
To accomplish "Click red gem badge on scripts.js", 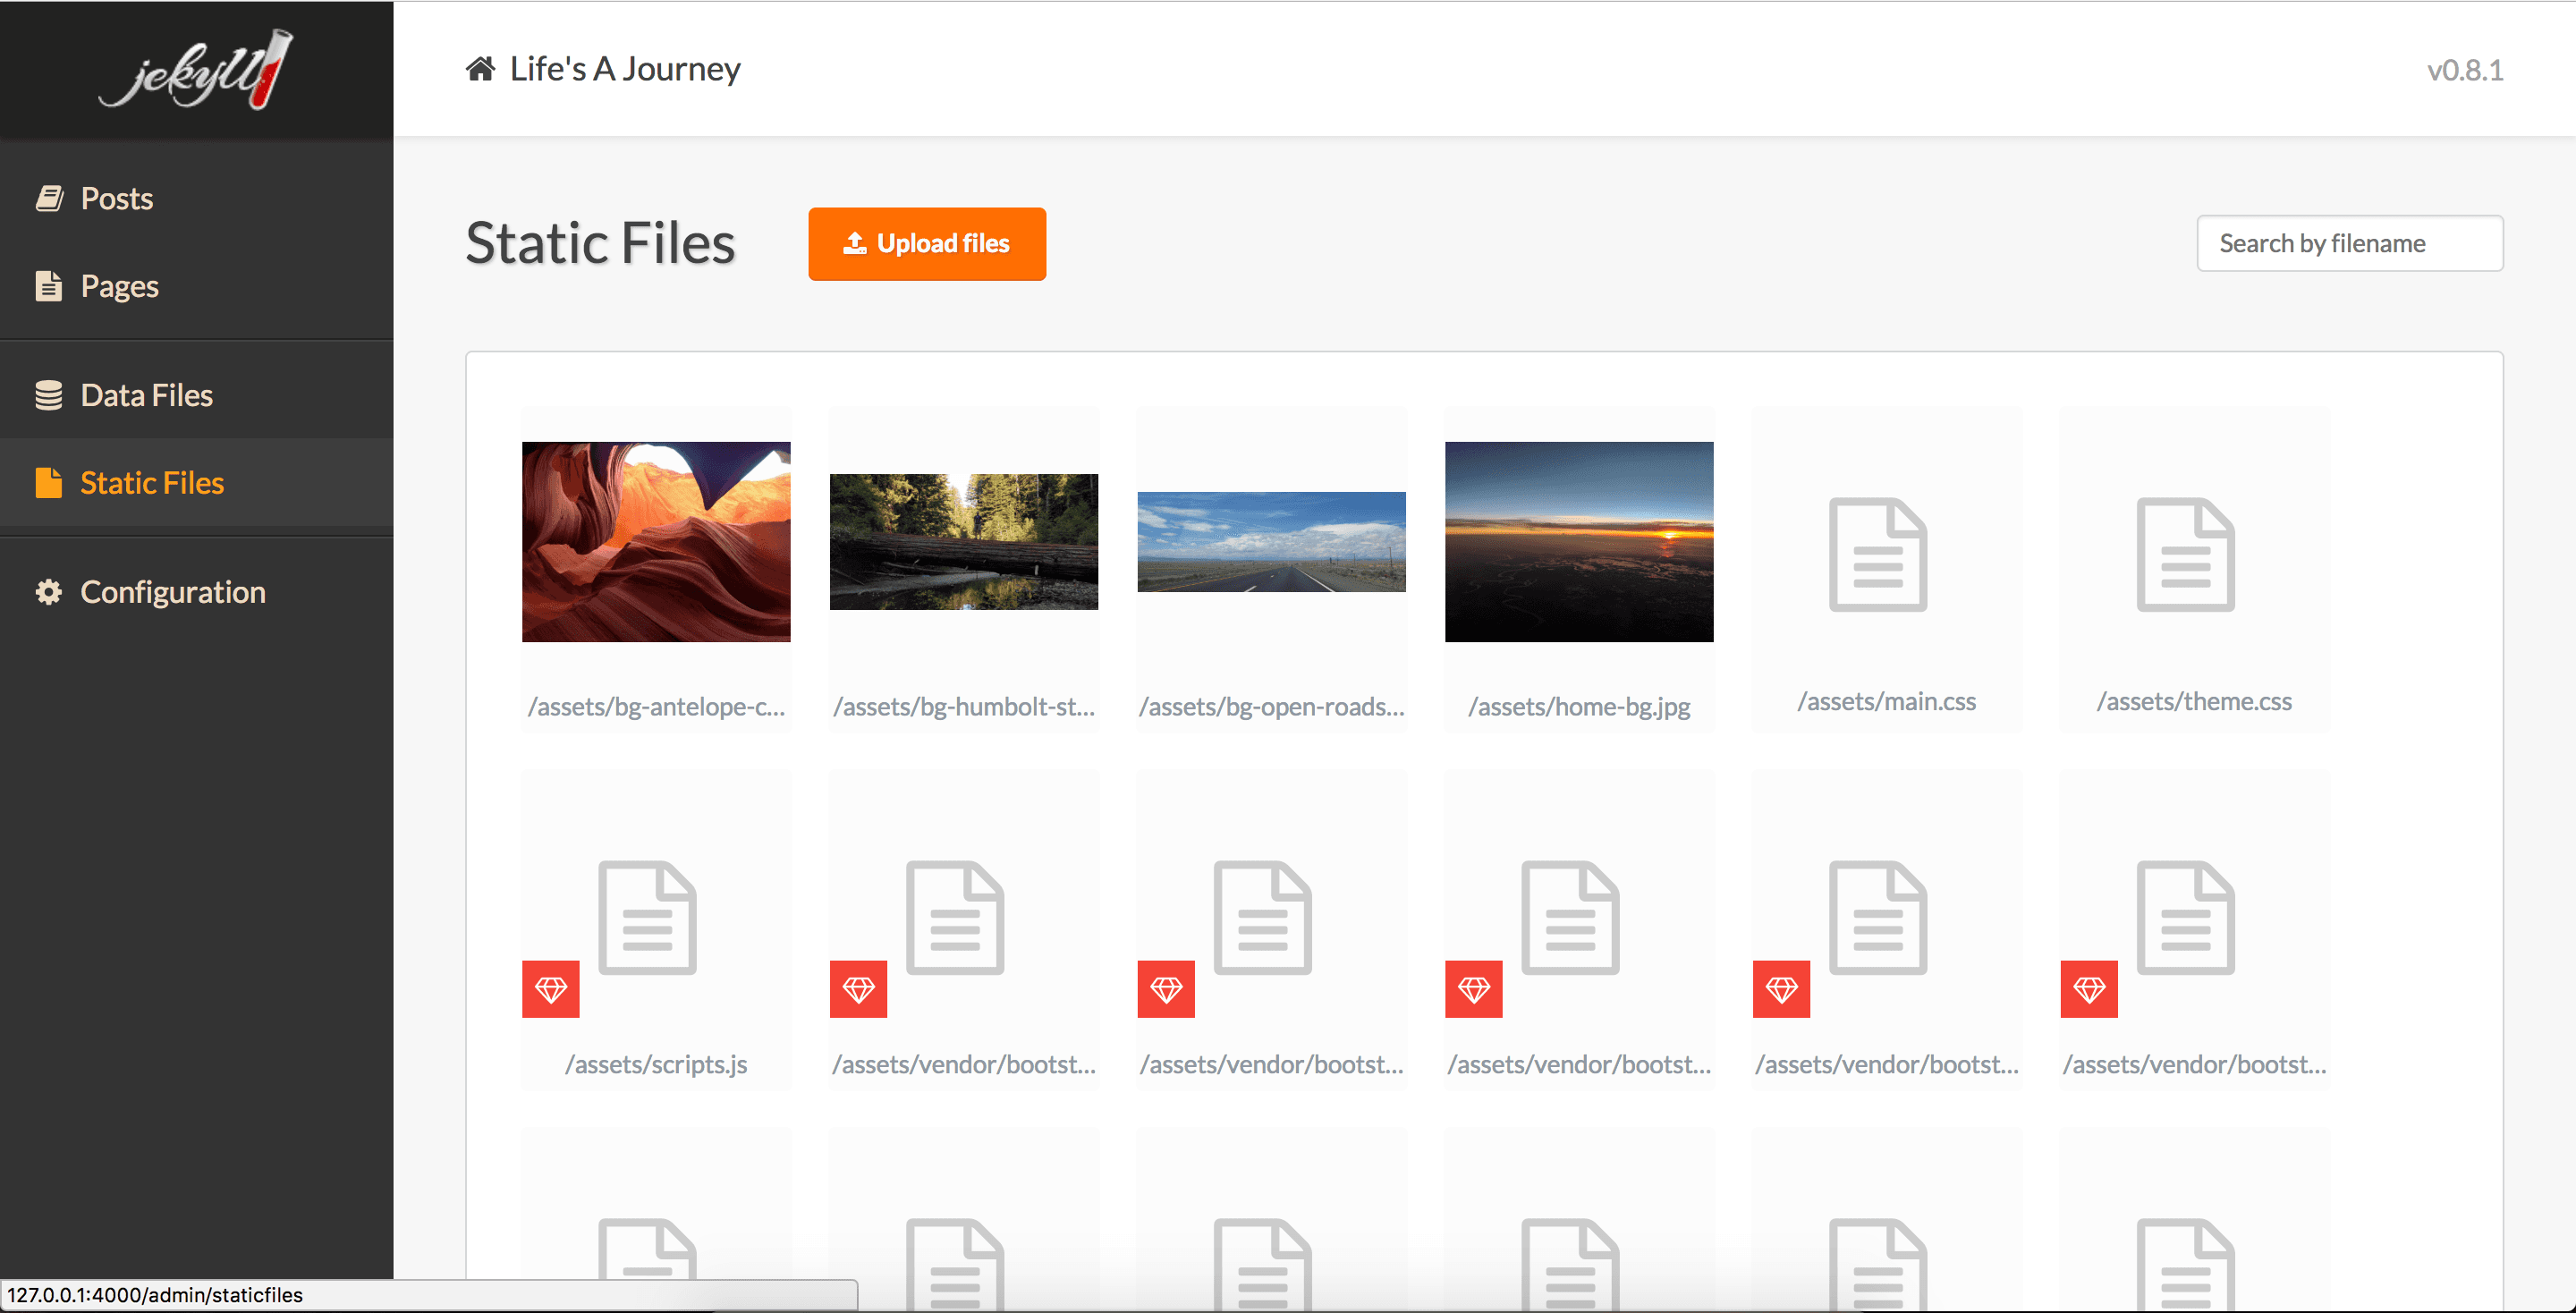I will 550,989.
